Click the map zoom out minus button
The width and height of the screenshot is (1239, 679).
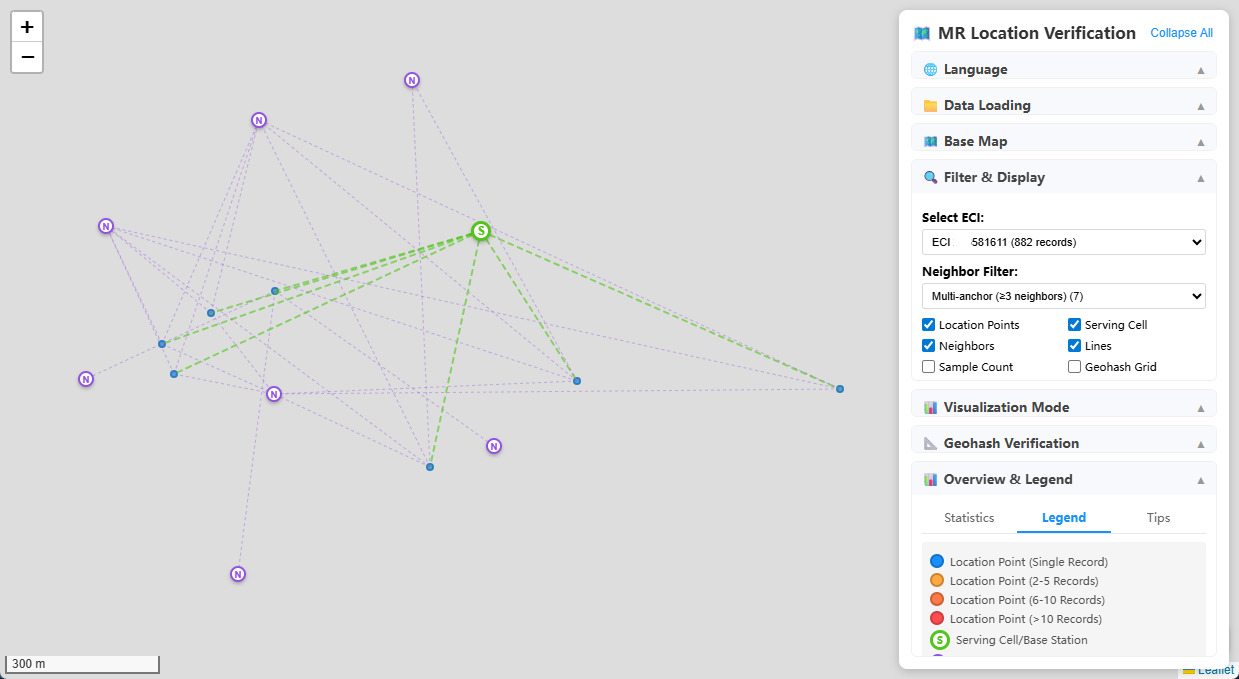[27, 57]
